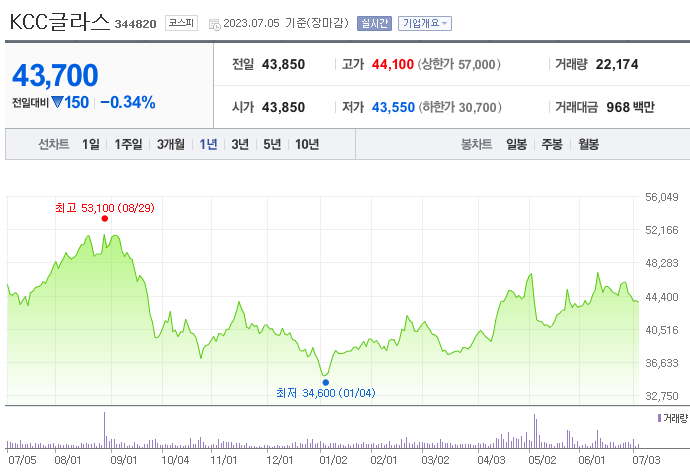
Task: Click the 거래대금 value 968 백만
Action: [630, 107]
